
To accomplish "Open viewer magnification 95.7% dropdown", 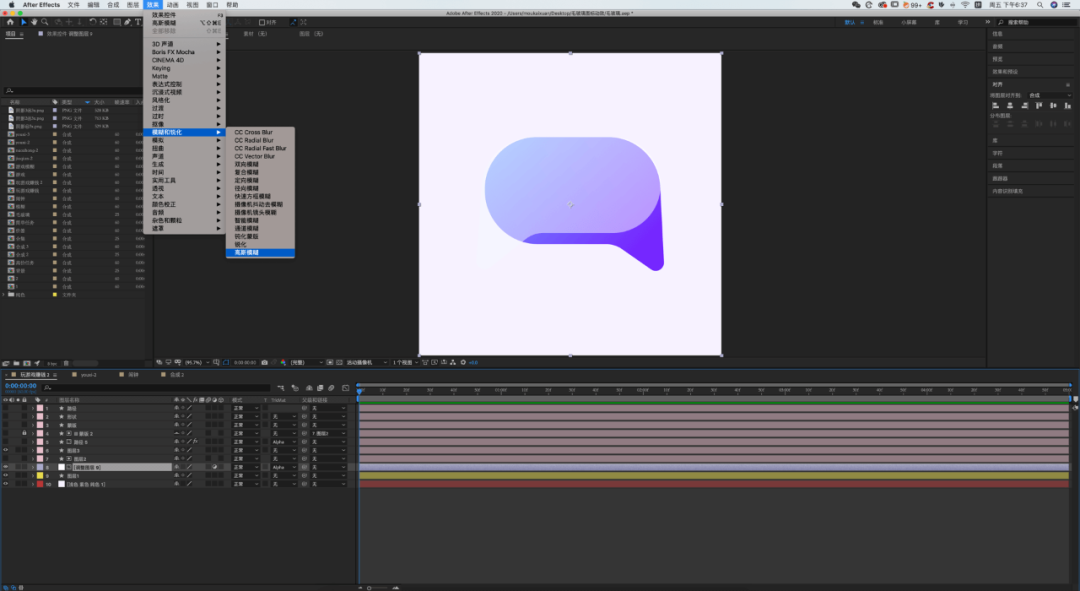I will click(x=196, y=362).
